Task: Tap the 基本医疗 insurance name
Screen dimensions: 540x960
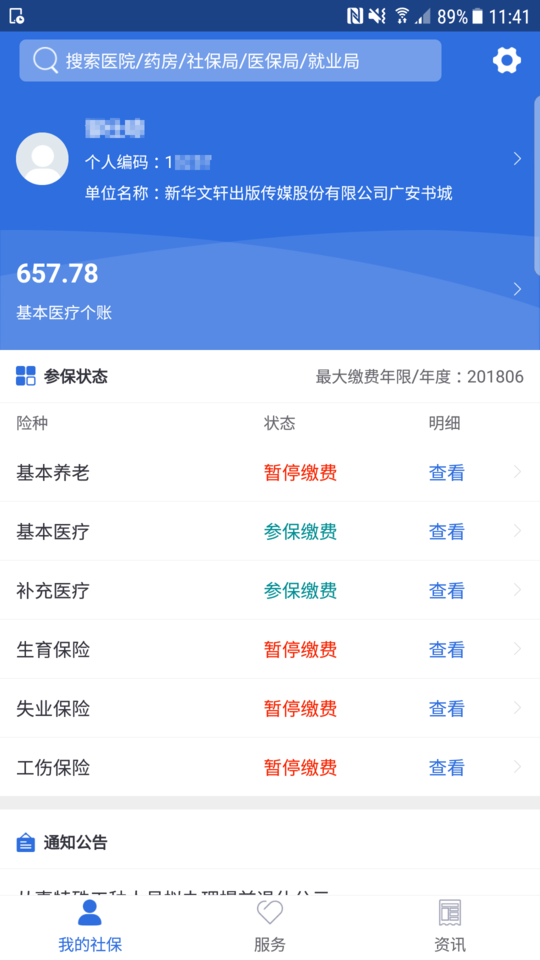Action: tap(53, 531)
